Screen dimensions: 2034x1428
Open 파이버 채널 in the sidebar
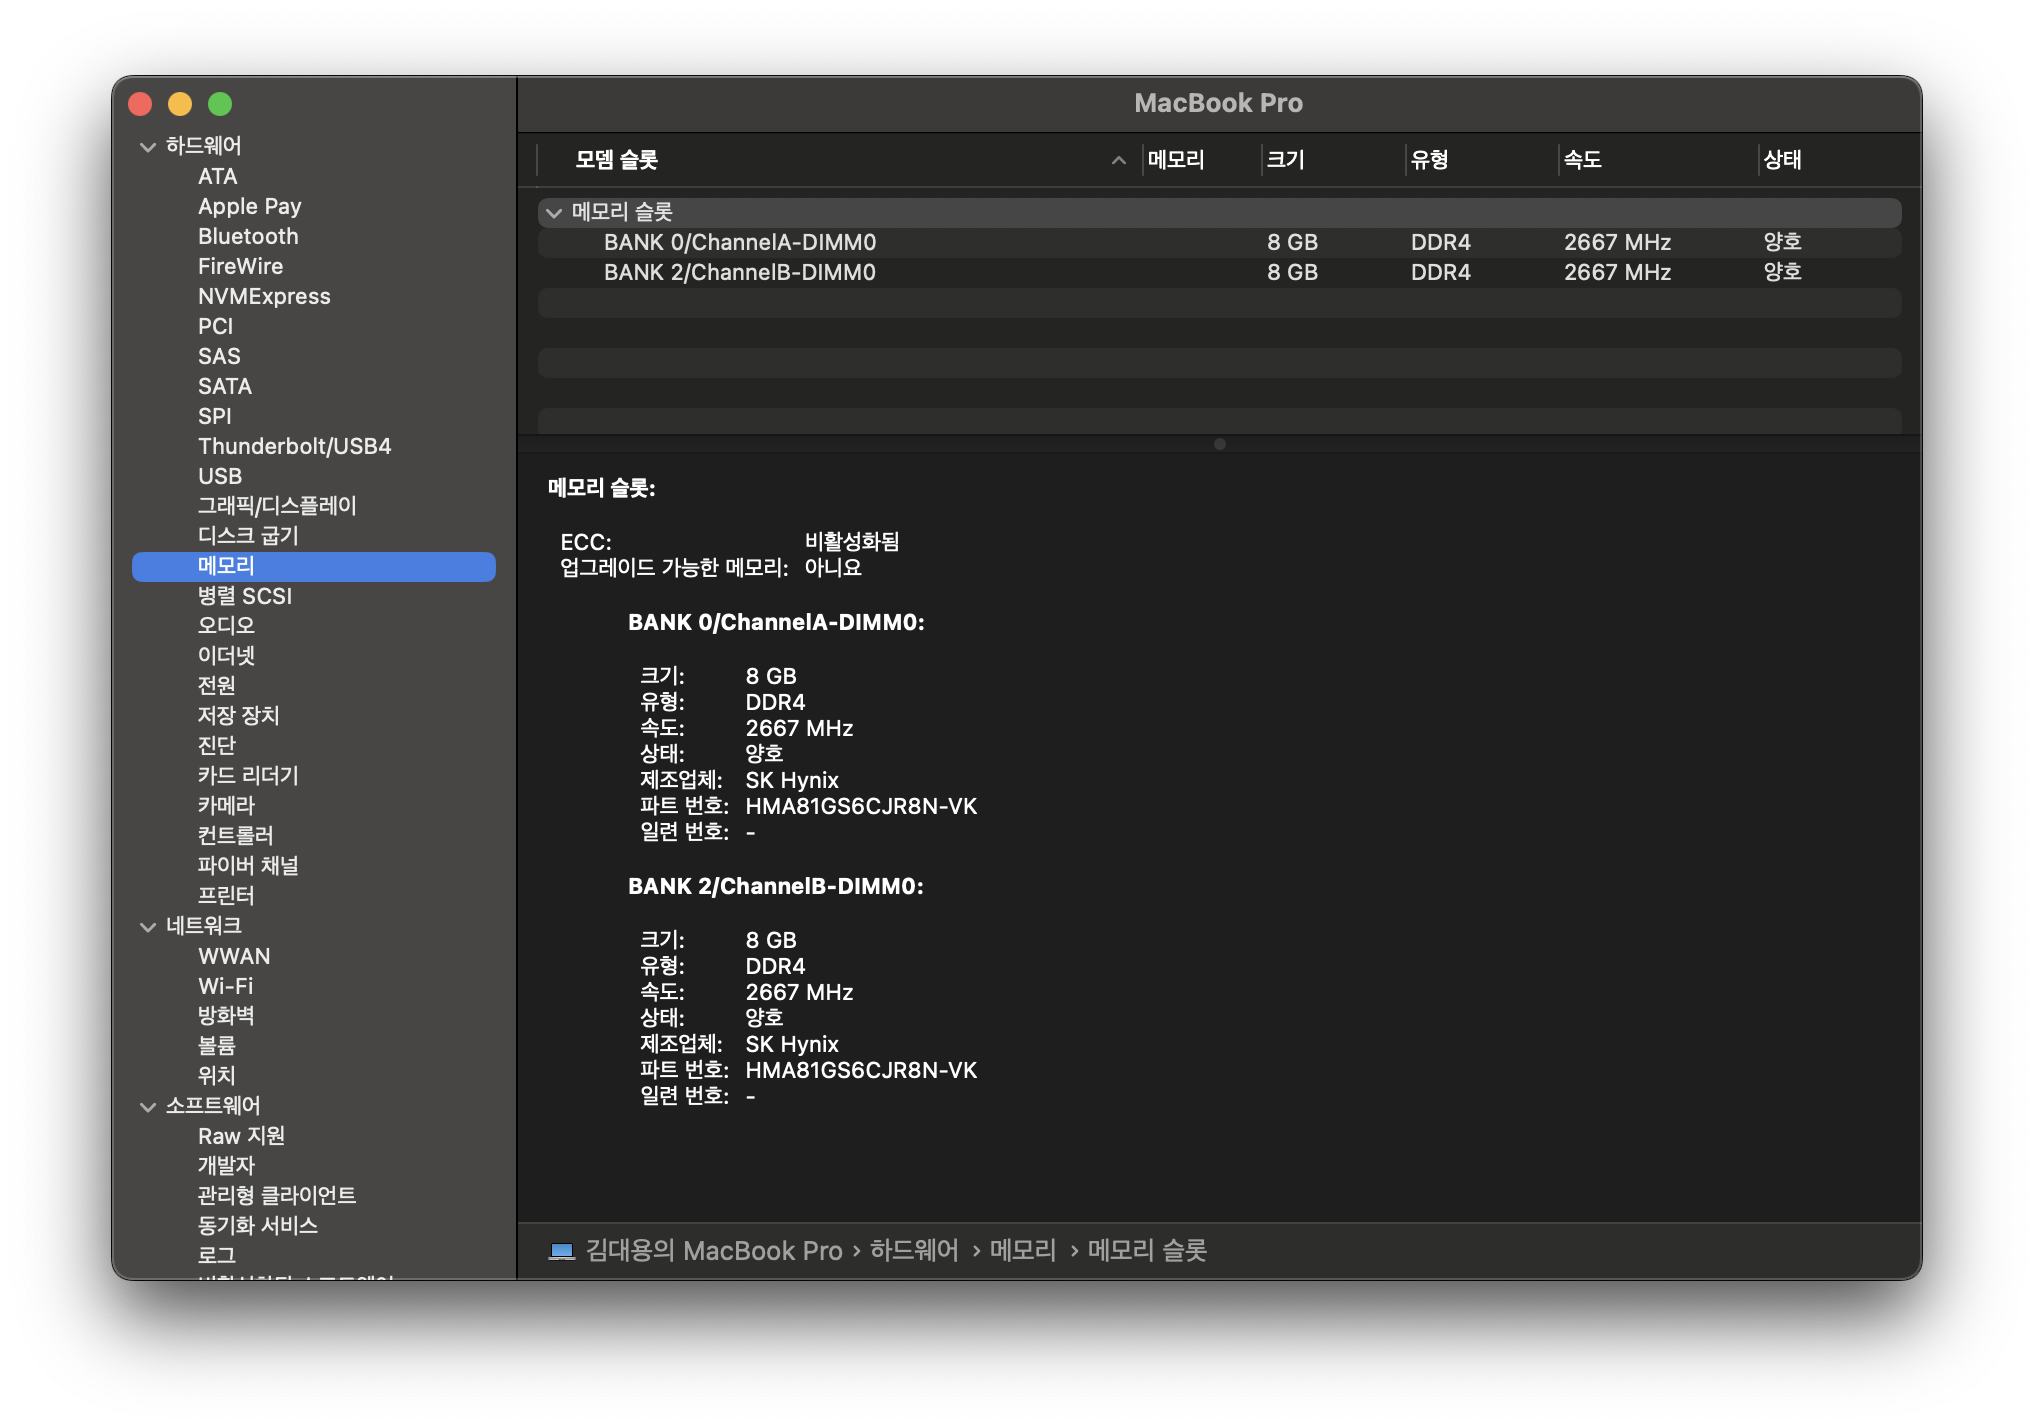(248, 866)
